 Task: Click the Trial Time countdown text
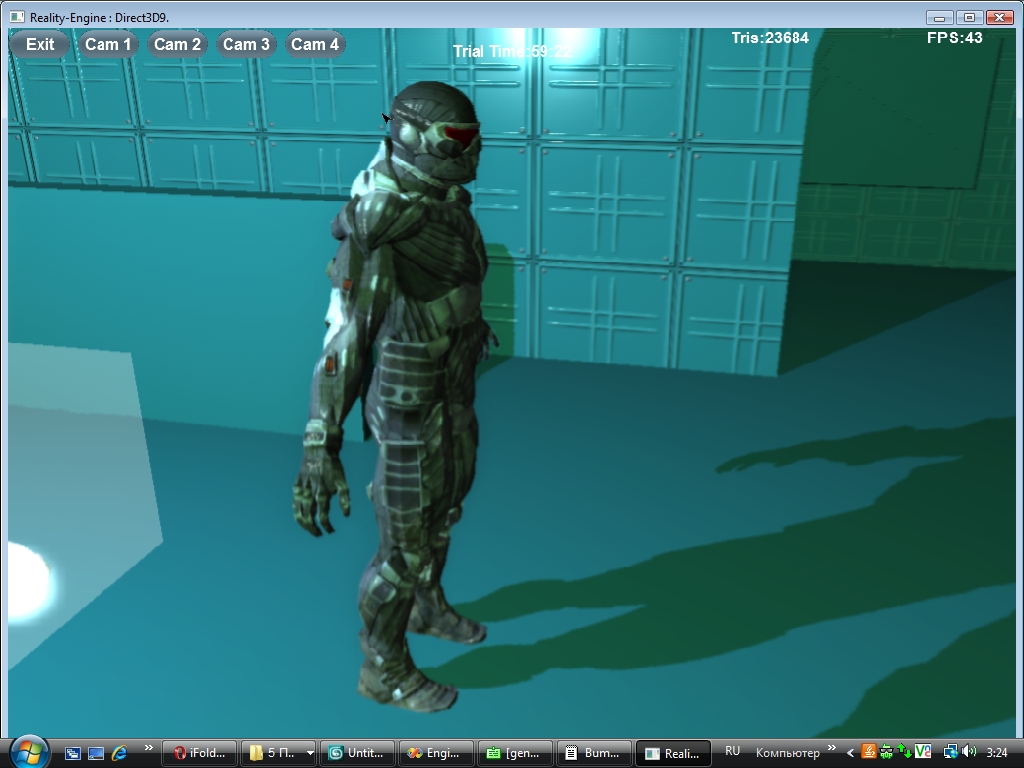tap(513, 52)
